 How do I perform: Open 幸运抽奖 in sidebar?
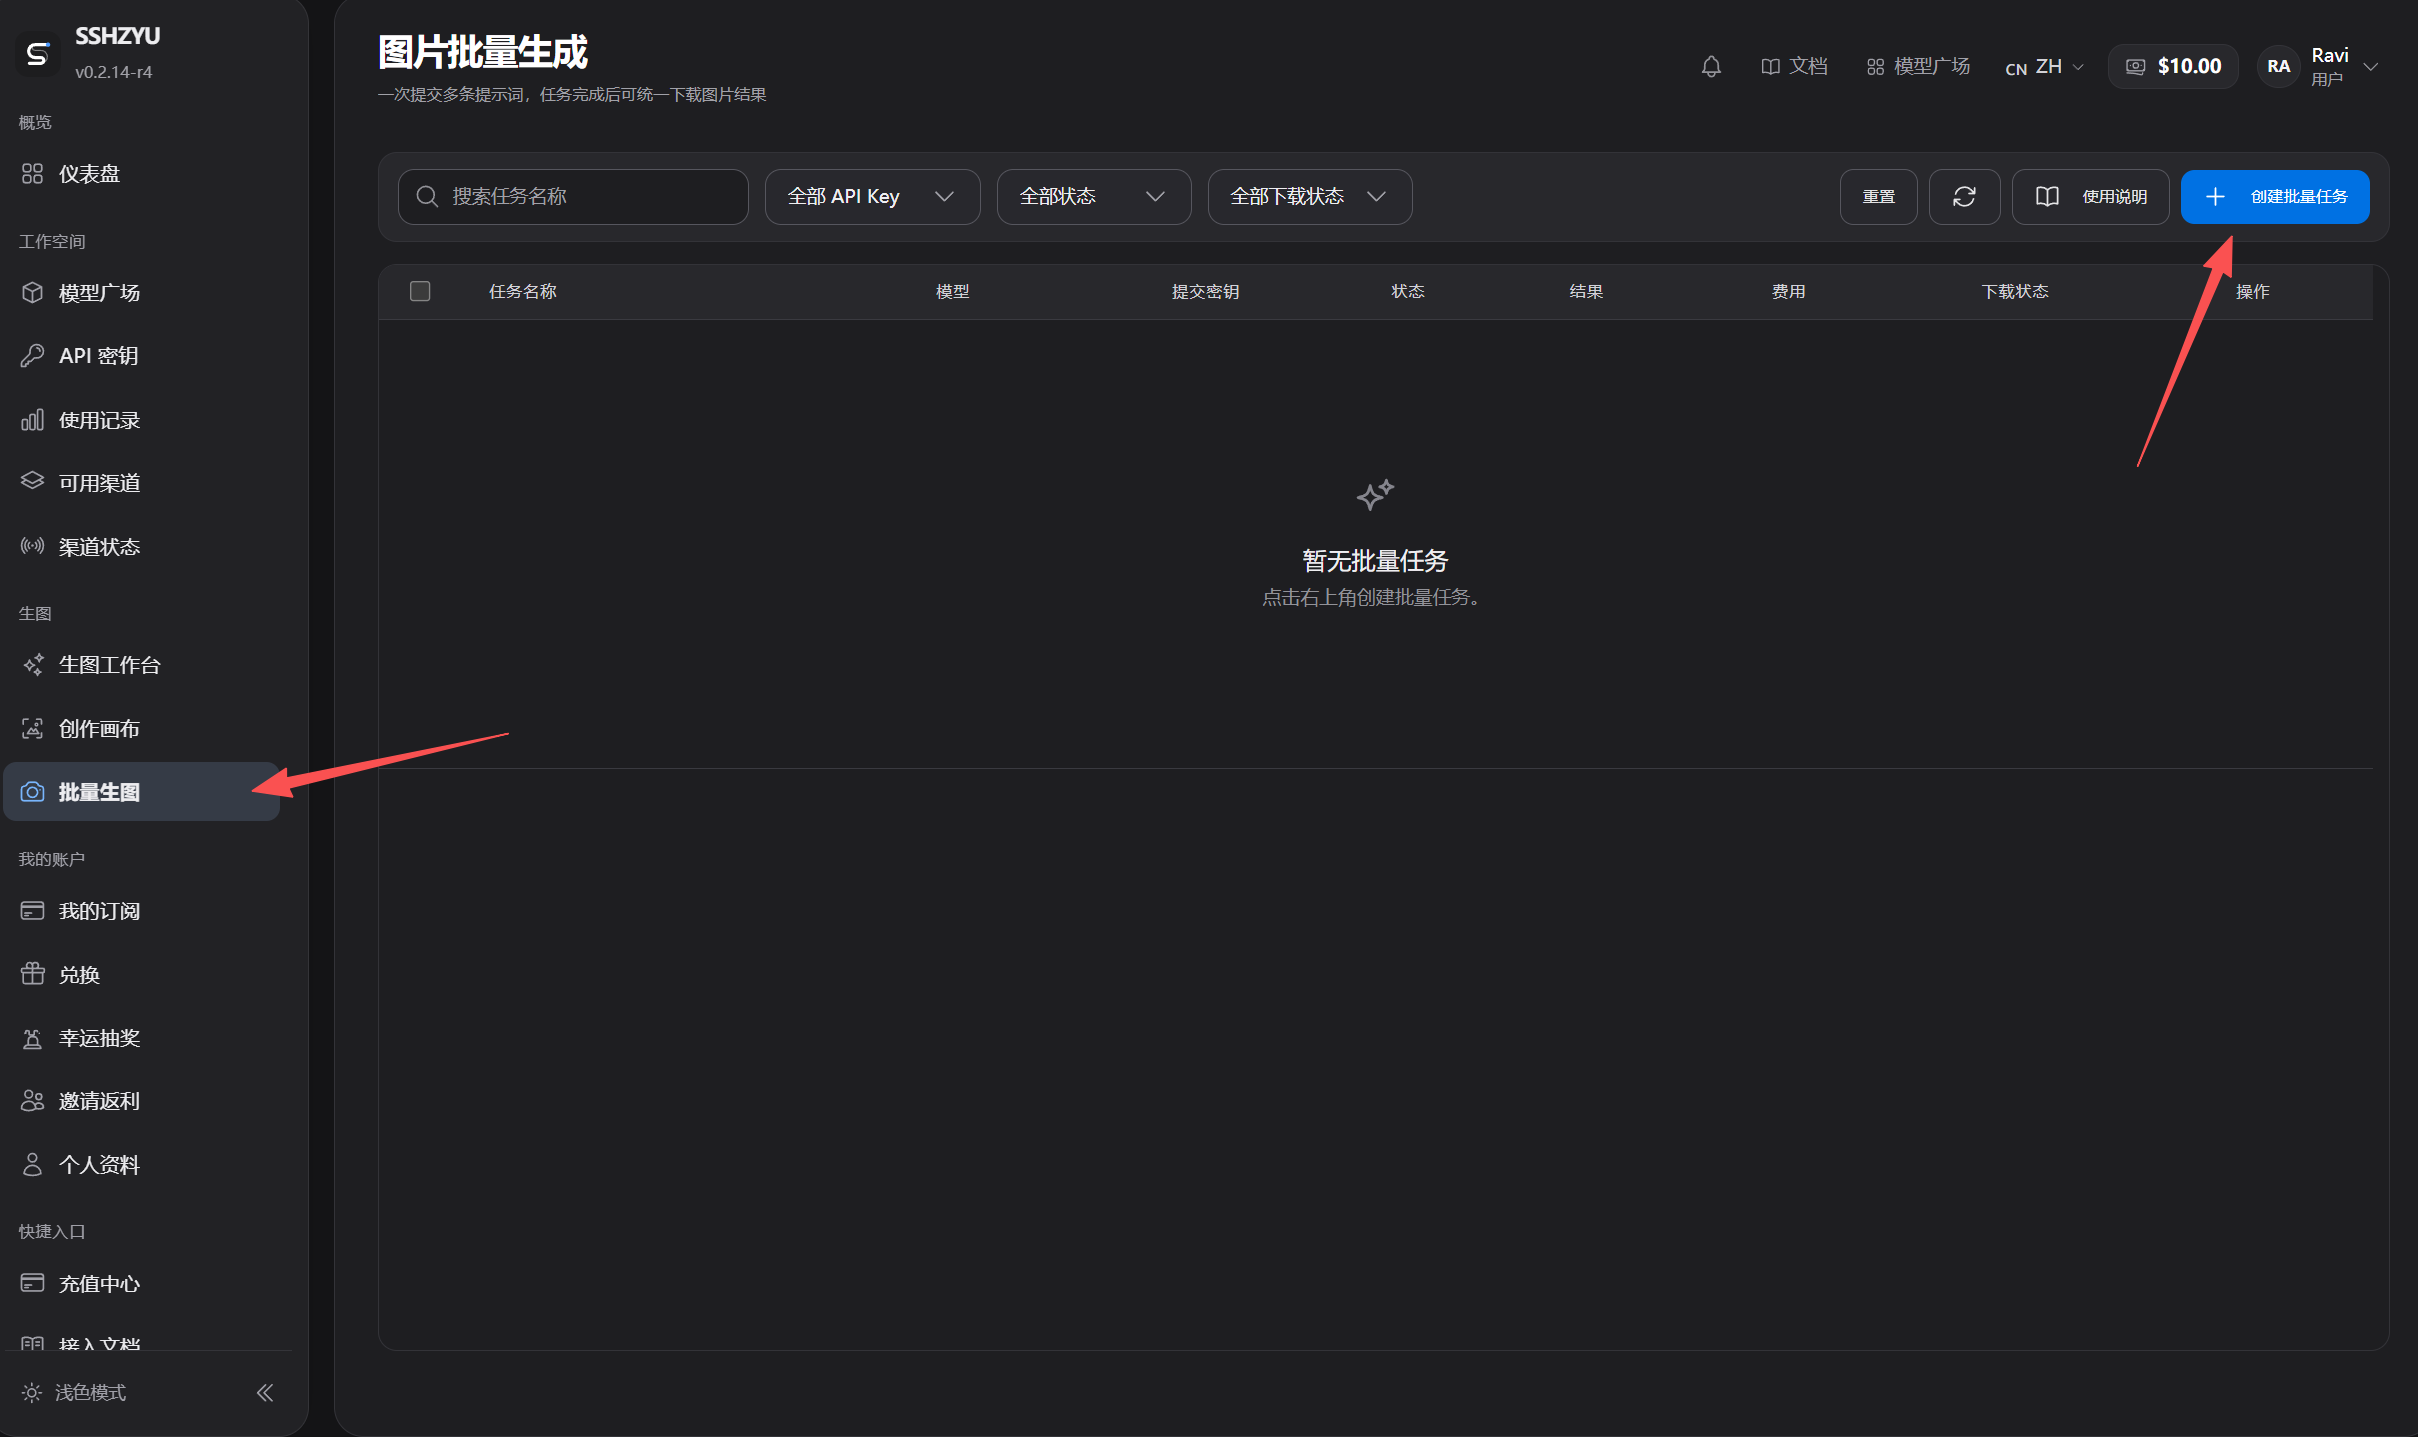click(141, 1038)
